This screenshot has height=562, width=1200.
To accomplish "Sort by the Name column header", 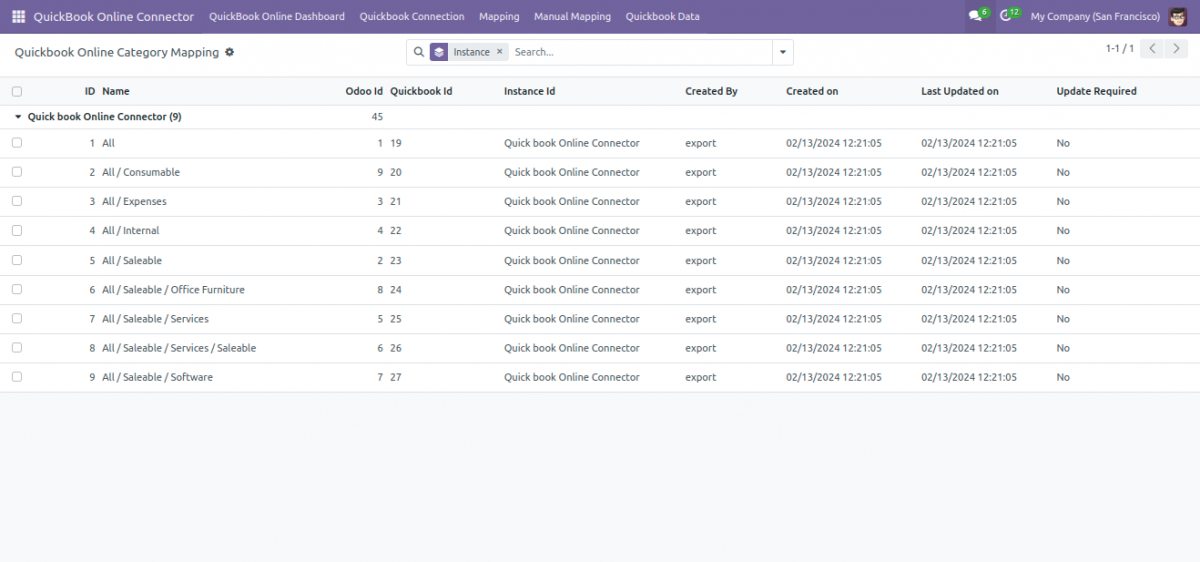I will [116, 91].
